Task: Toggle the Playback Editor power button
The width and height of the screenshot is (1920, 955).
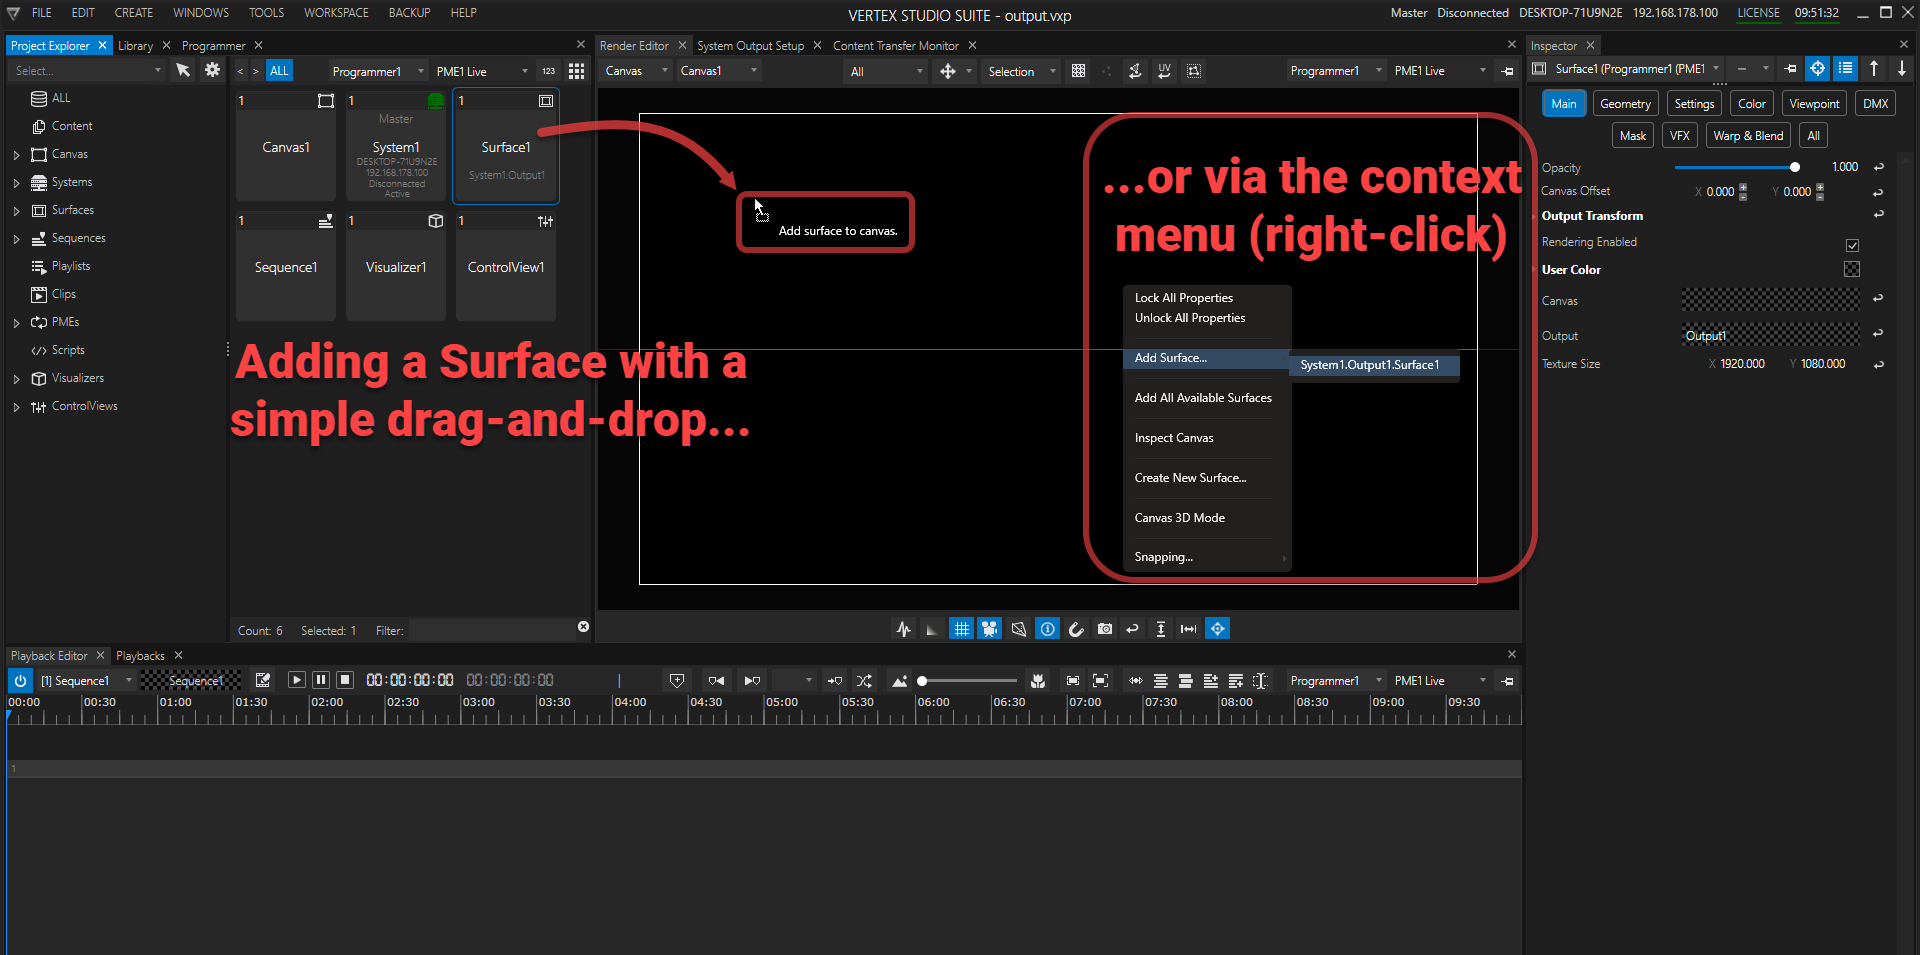Action: point(20,681)
